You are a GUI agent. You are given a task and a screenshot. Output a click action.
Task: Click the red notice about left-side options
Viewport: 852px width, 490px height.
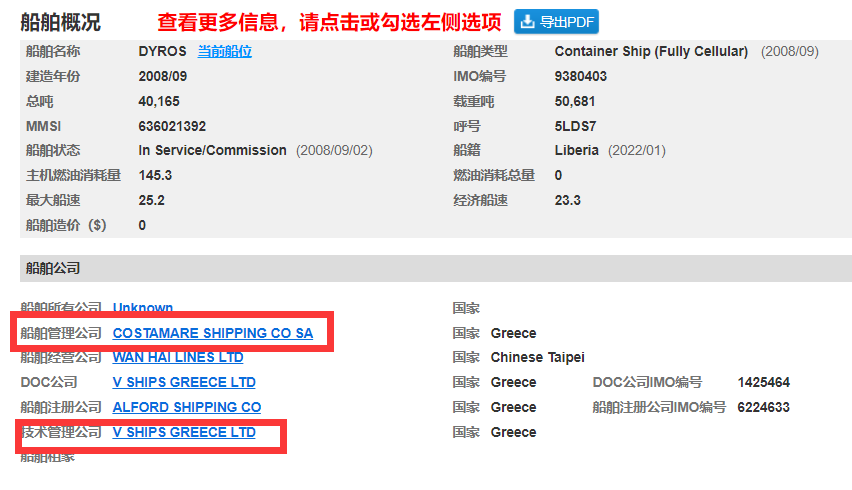tap(329, 22)
